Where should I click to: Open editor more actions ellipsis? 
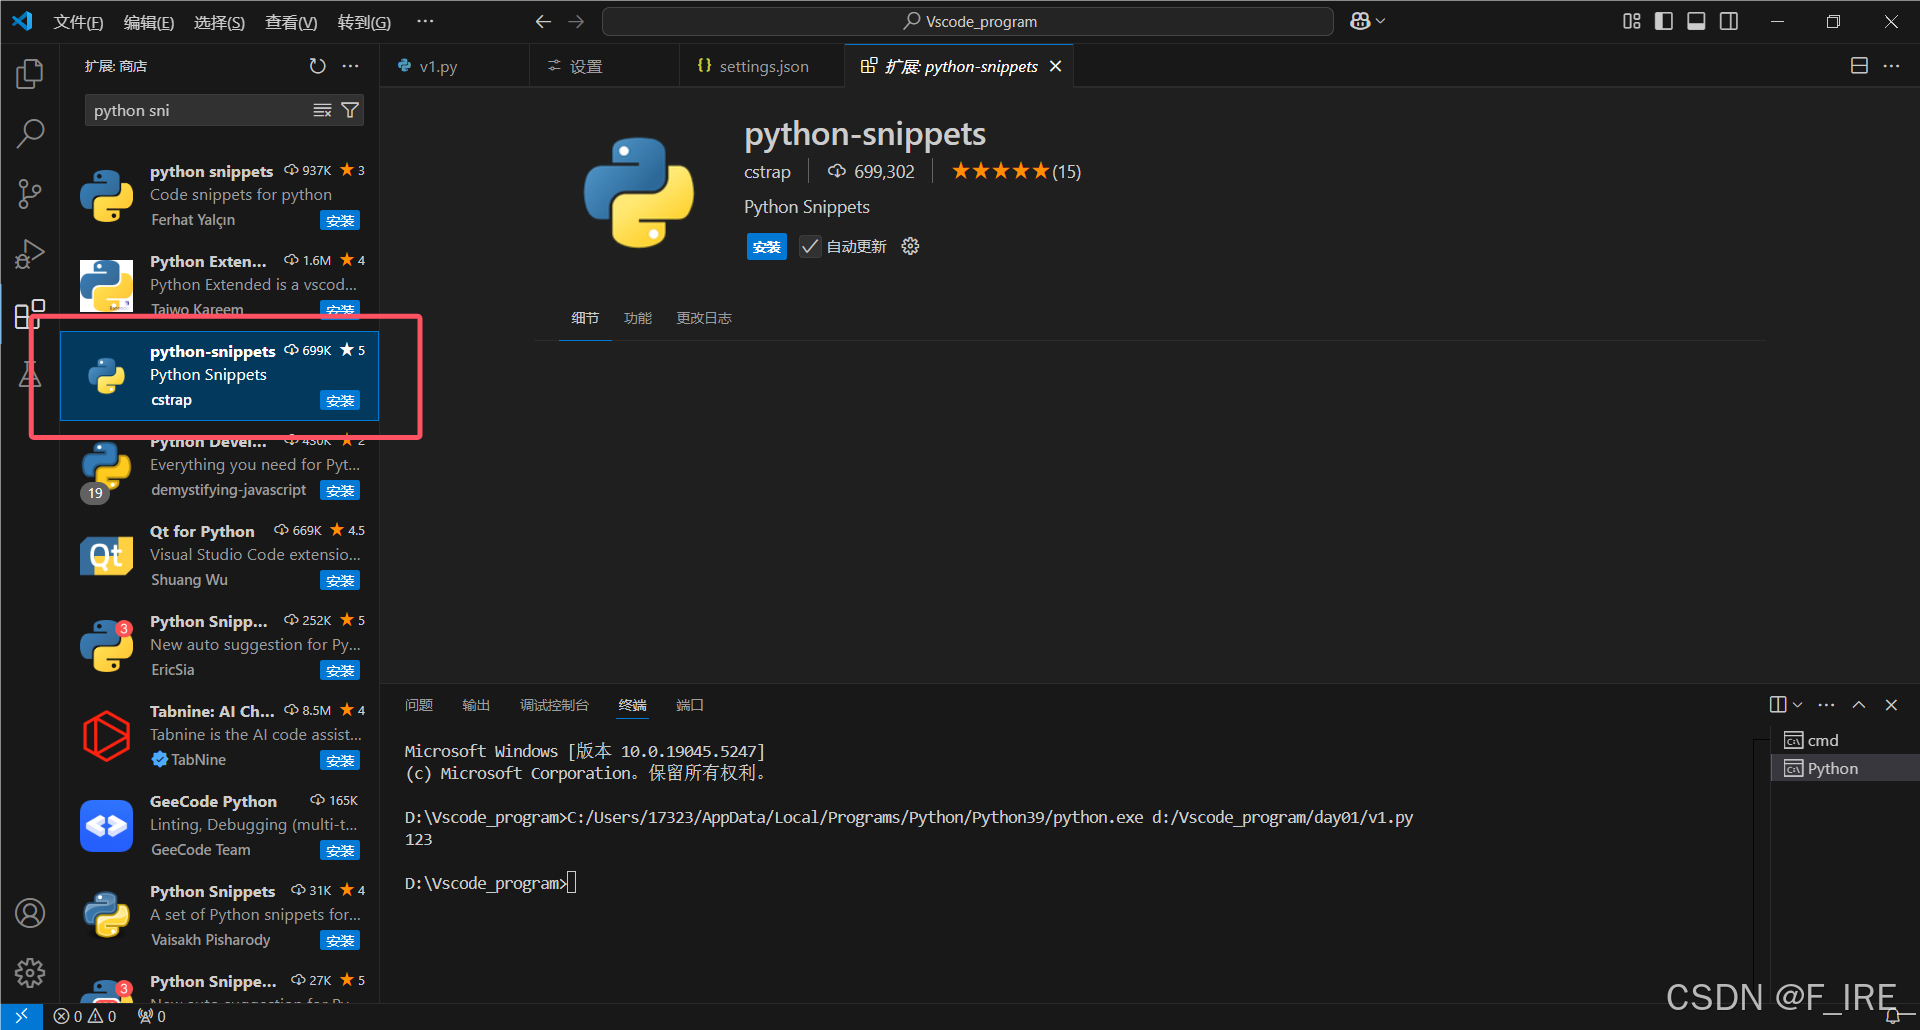click(1891, 66)
